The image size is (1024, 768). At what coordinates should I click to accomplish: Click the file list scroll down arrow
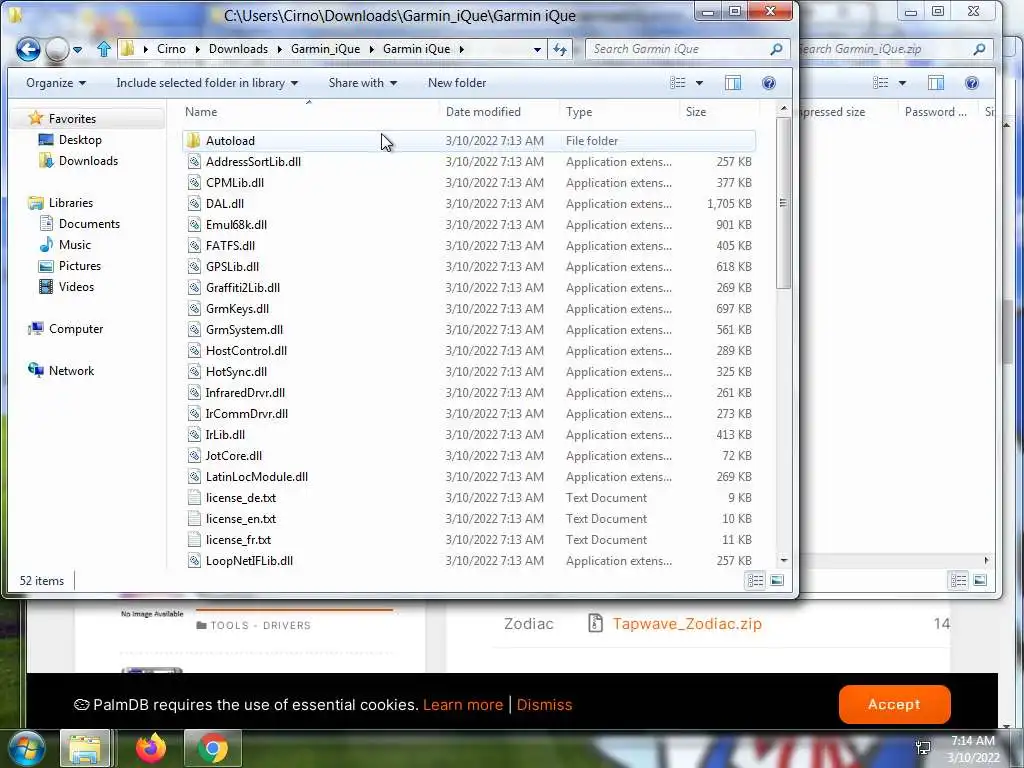[784, 560]
